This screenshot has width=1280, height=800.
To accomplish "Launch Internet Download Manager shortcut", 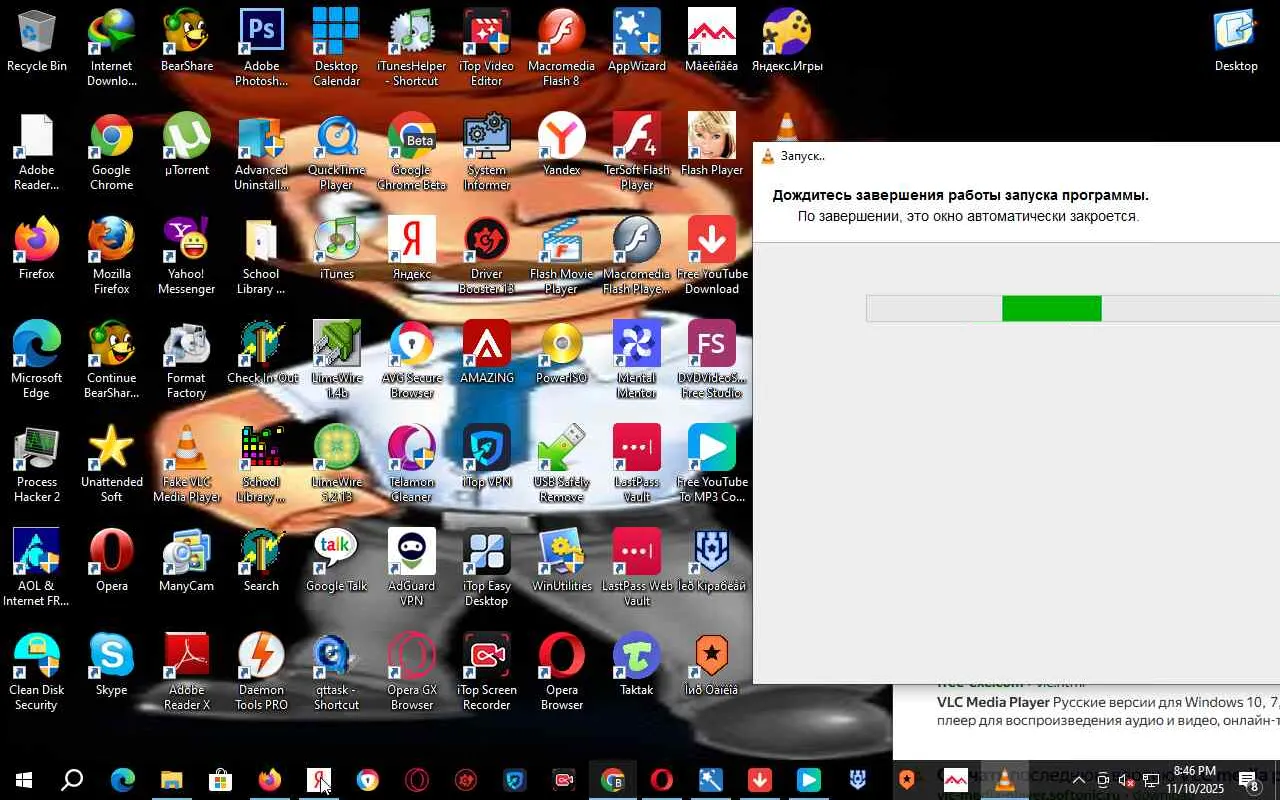I will click(112, 48).
